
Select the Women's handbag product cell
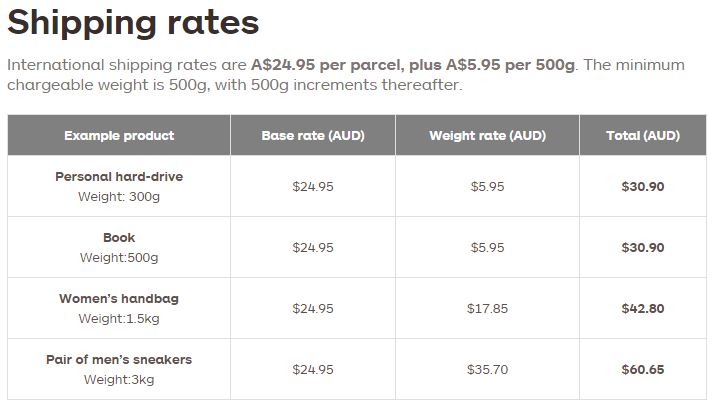(x=119, y=308)
